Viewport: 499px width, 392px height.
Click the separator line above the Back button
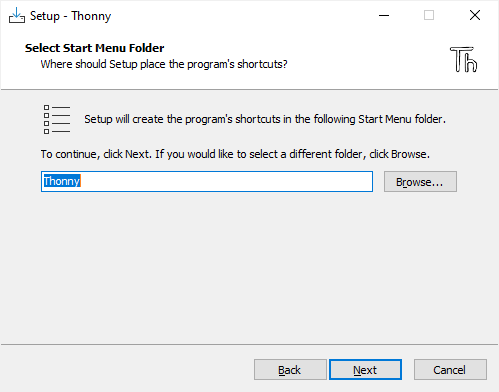coord(249,344)
